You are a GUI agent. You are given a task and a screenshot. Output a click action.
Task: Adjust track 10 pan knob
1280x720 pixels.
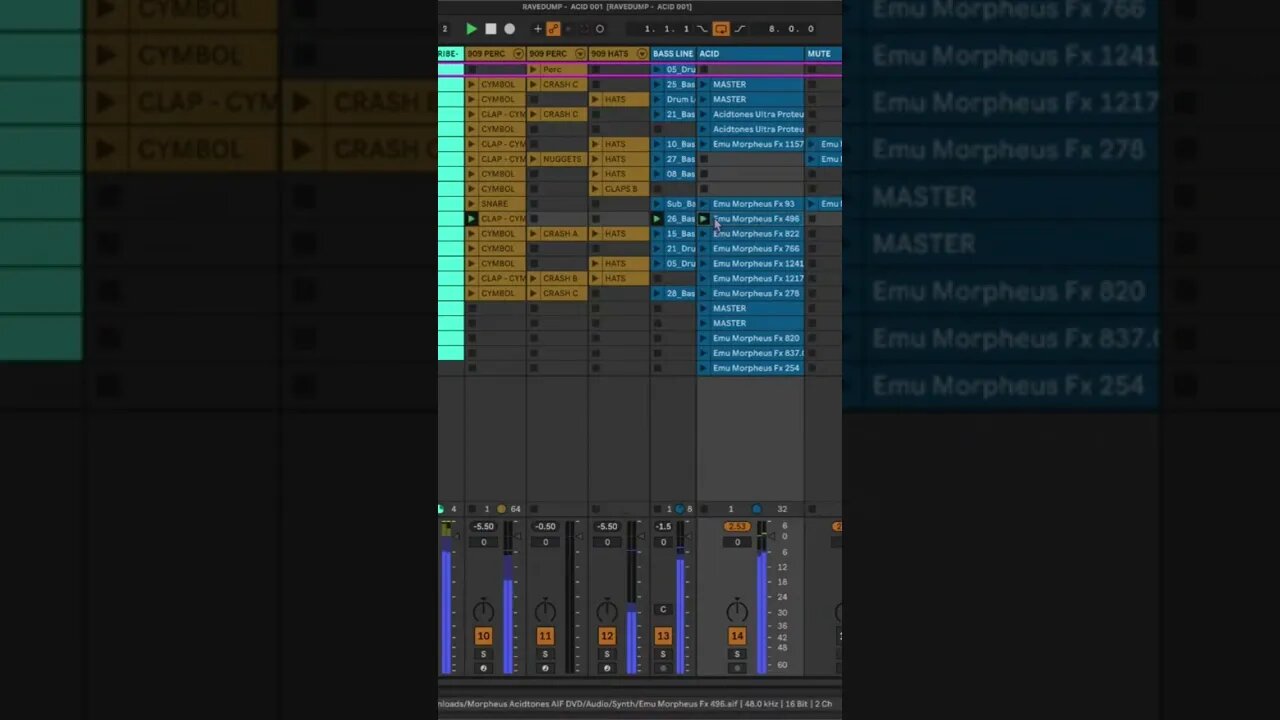[483, 611]
